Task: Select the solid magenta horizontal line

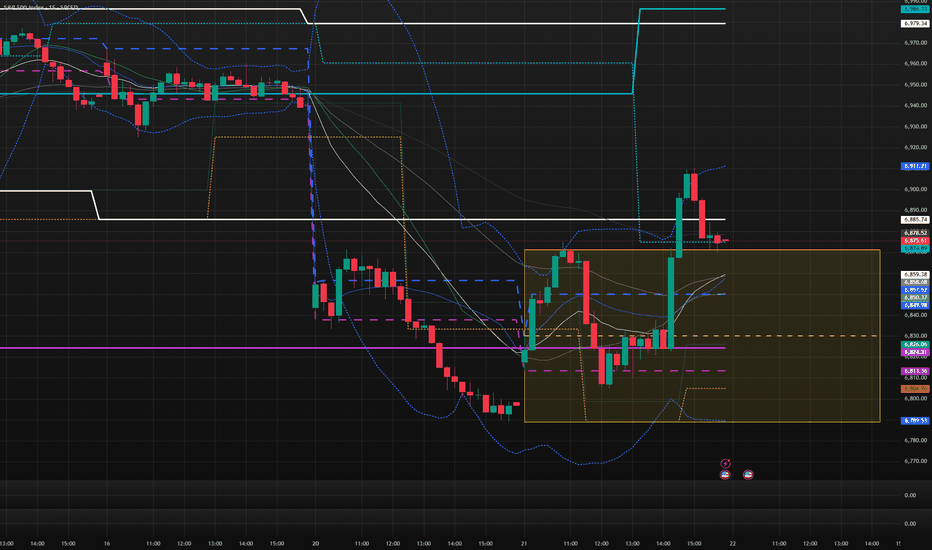Action: pyautogui.click(x=363, y=348)
